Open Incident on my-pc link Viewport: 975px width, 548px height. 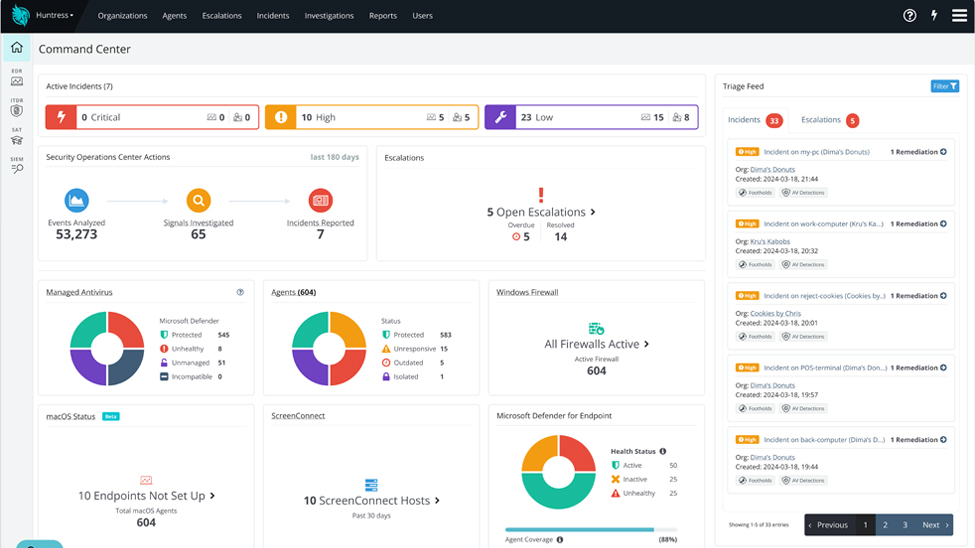click(x=816, y=152)
